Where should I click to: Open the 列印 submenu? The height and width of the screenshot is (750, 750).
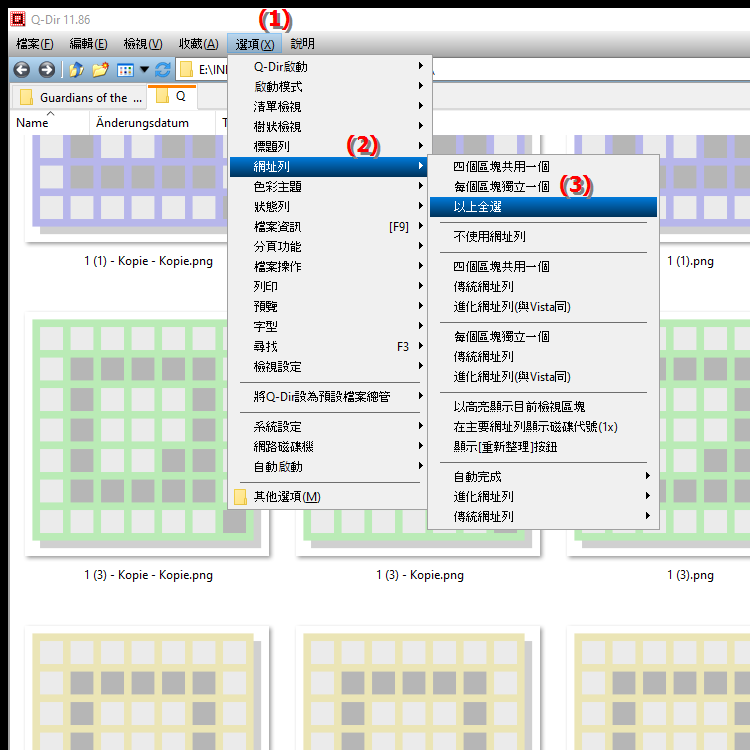(x=330, y=287)
